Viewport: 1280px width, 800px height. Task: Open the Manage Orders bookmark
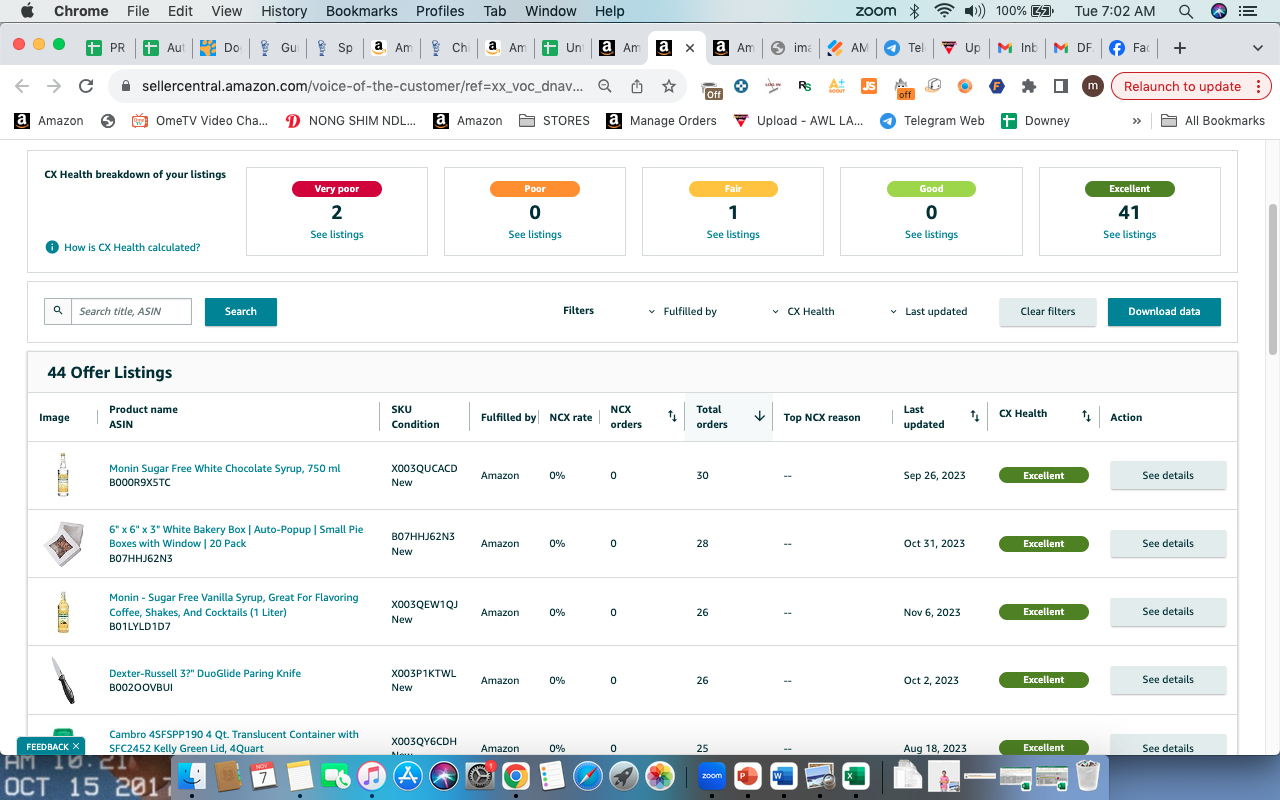point(662,121)
